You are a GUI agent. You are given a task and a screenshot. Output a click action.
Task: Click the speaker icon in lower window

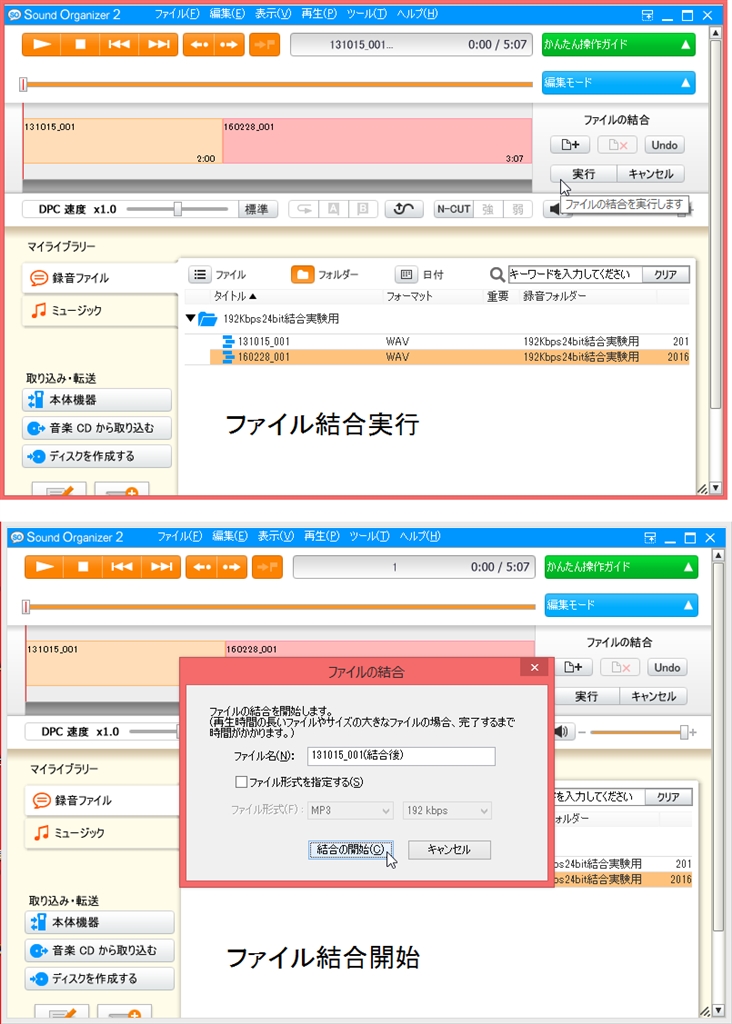coord(561,731)
